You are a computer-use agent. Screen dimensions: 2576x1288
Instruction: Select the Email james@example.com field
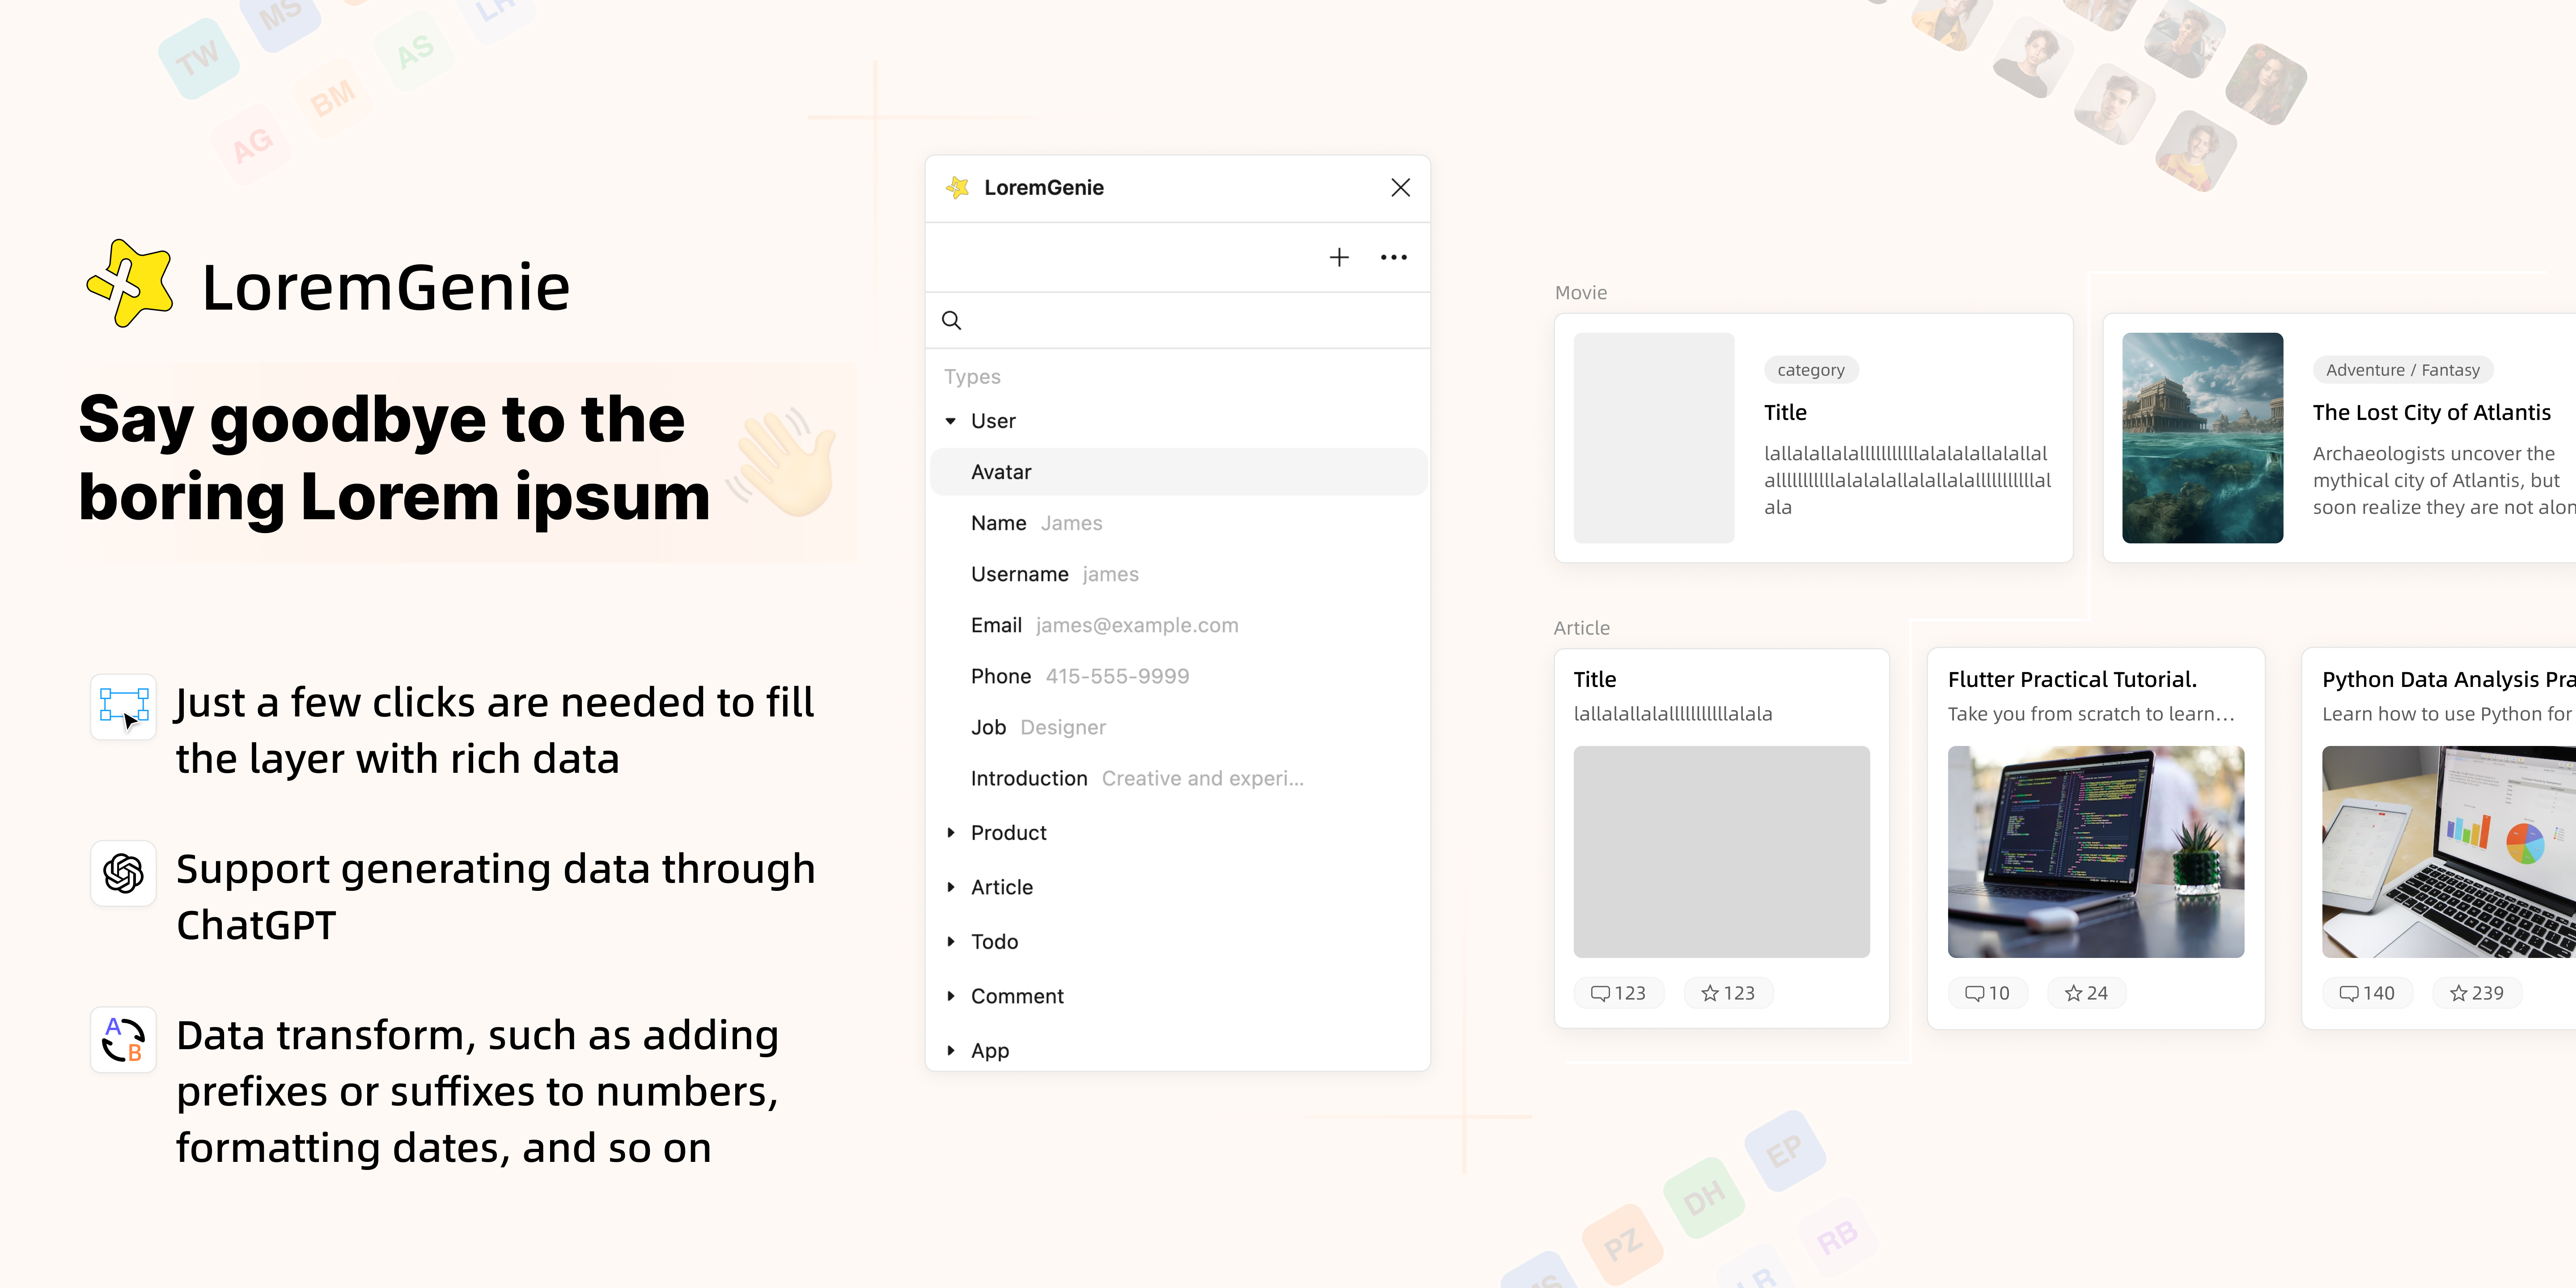[x=1178, y=625]
